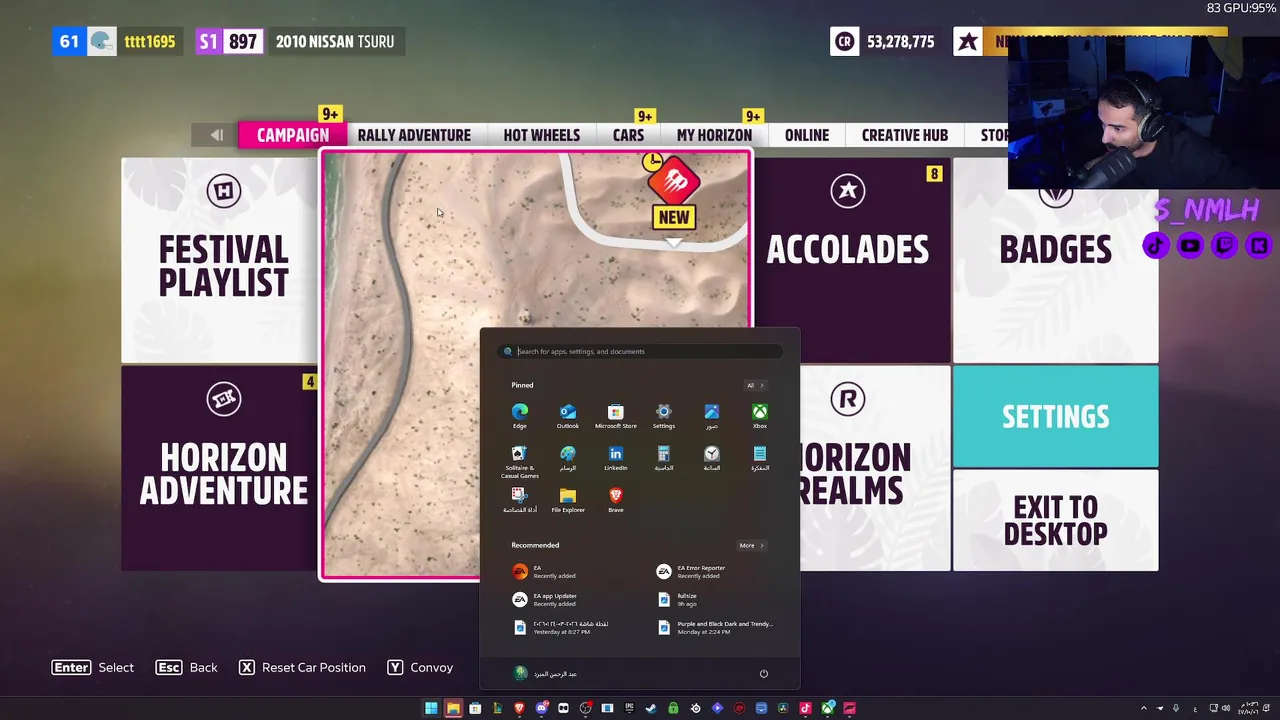Viewport: 1280px width, 720px height.
Task: Click the Esc Back prompt
Action: coord(187,667)
